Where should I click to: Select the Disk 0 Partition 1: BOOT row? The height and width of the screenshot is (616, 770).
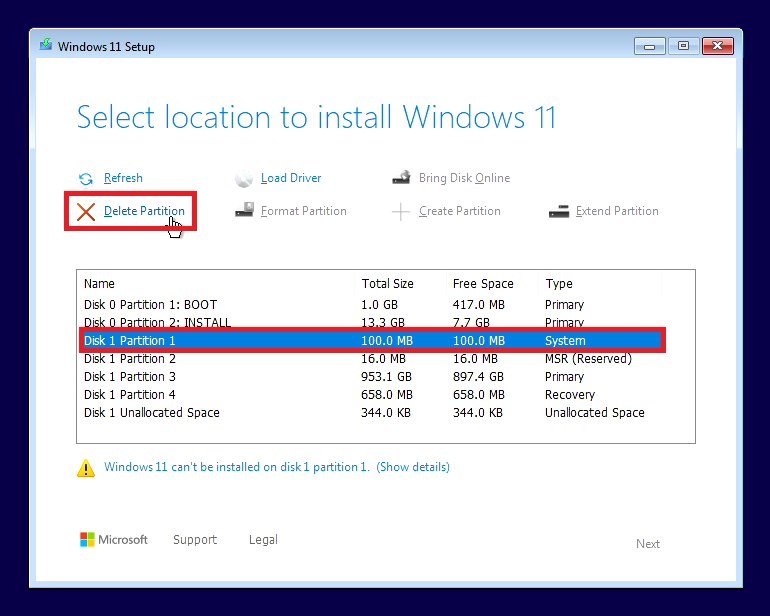pyautogui.click(x=372, y=305)
